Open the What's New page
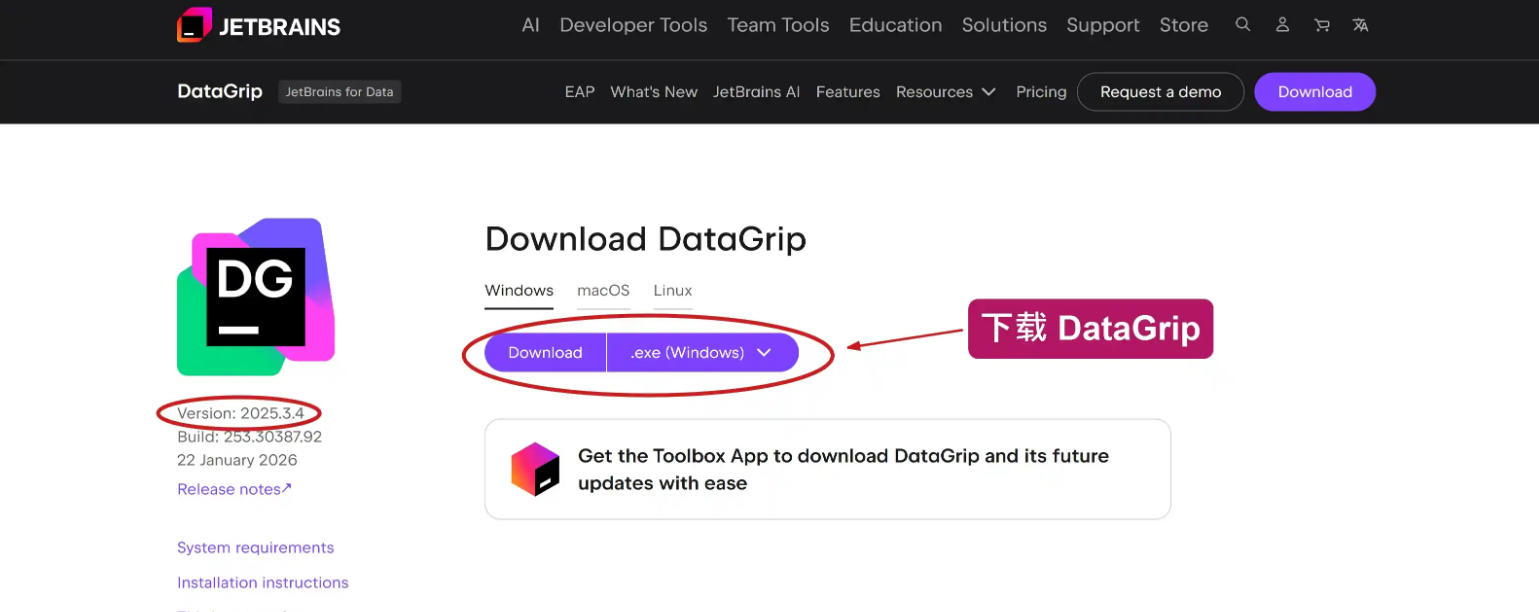The image size is (1539, 612). (654, 91)
